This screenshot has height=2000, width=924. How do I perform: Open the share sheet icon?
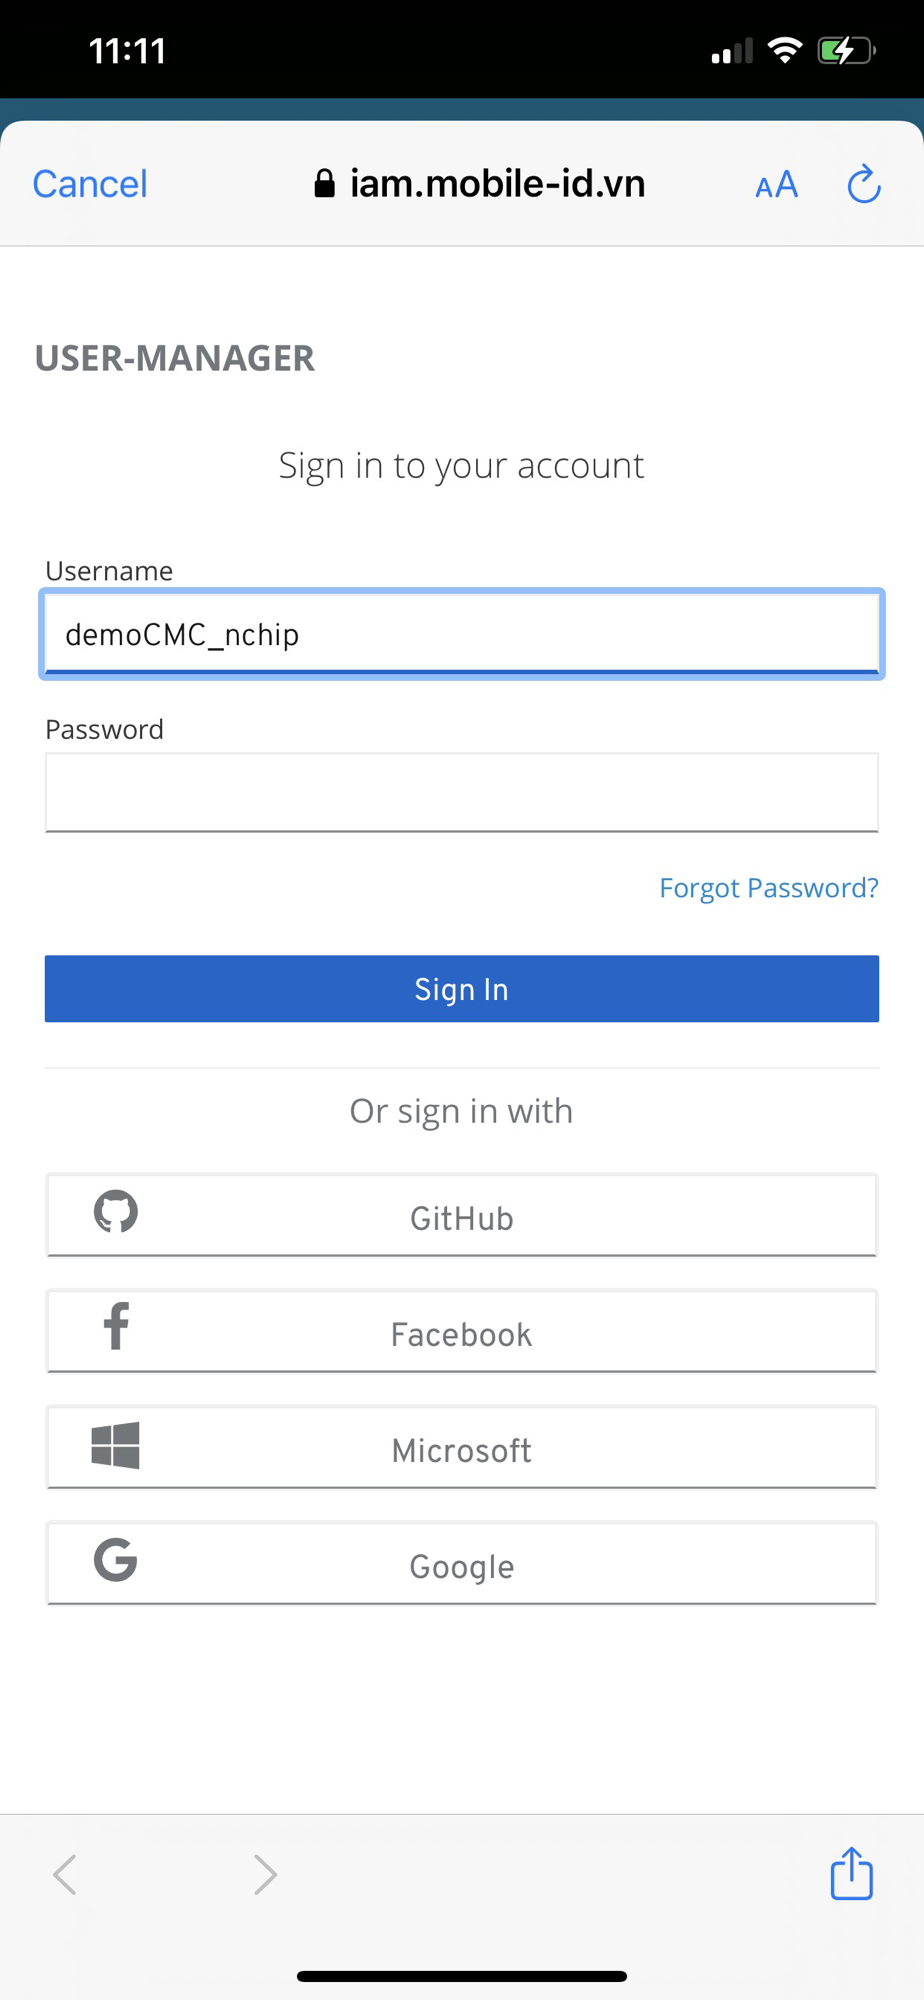pyautogui.click(x=851, y=1873)
